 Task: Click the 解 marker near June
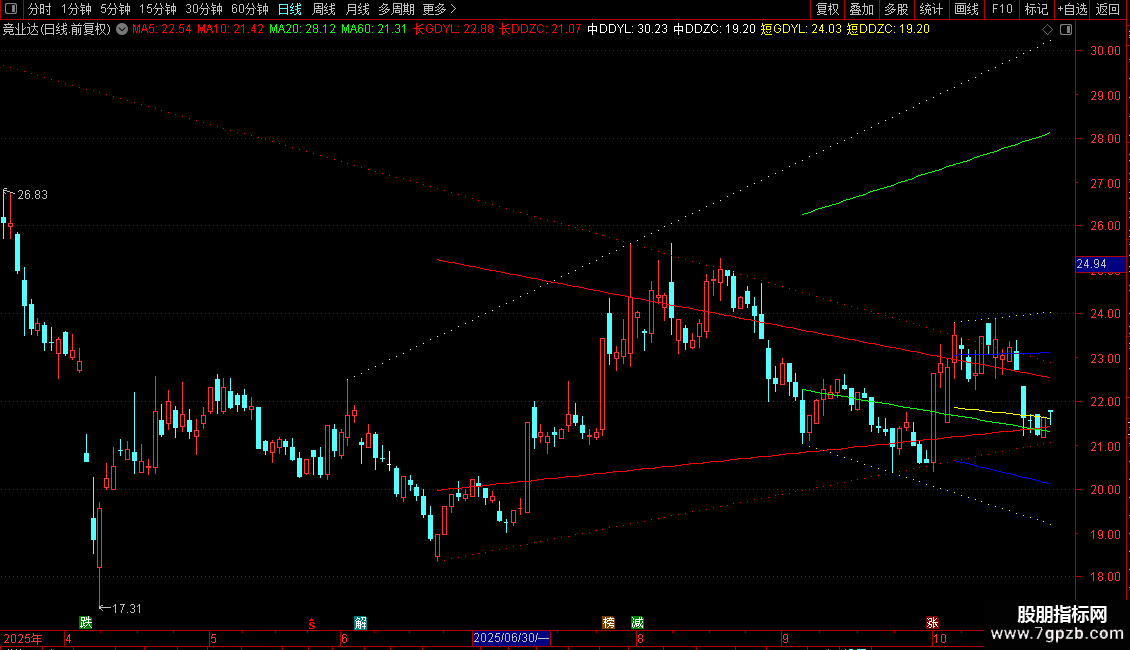click(360, 623)
